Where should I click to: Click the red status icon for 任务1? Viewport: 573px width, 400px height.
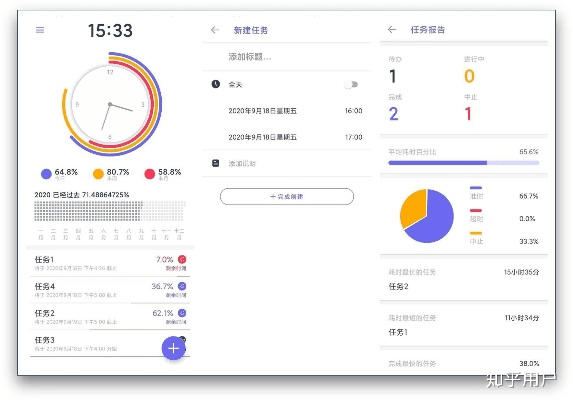[x=182, y=259]
